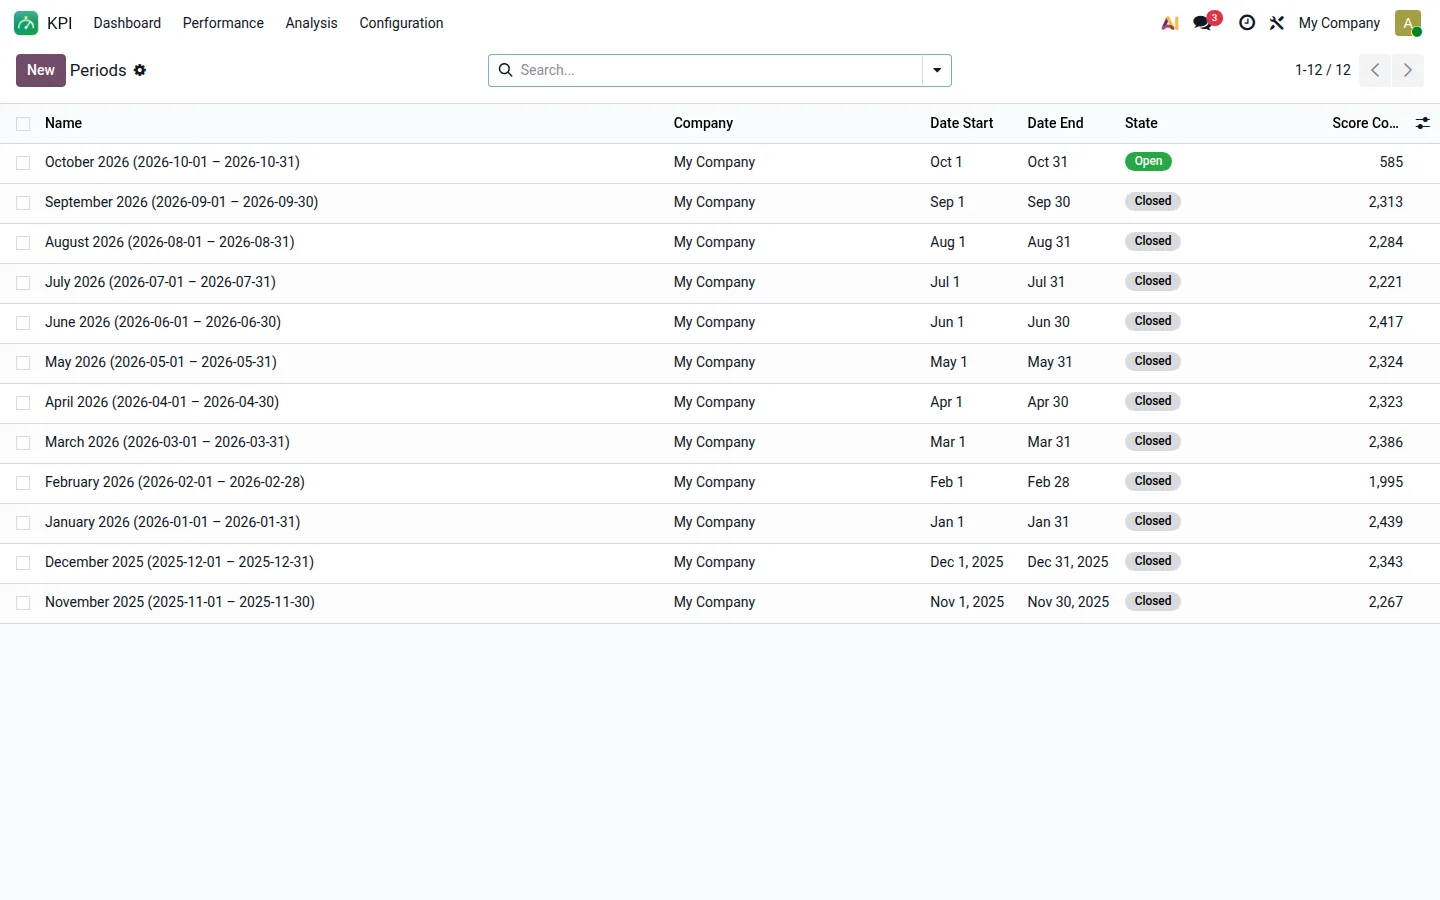Check the November 2025 row checkbox
1440x900 pixels.
(23, 603)
